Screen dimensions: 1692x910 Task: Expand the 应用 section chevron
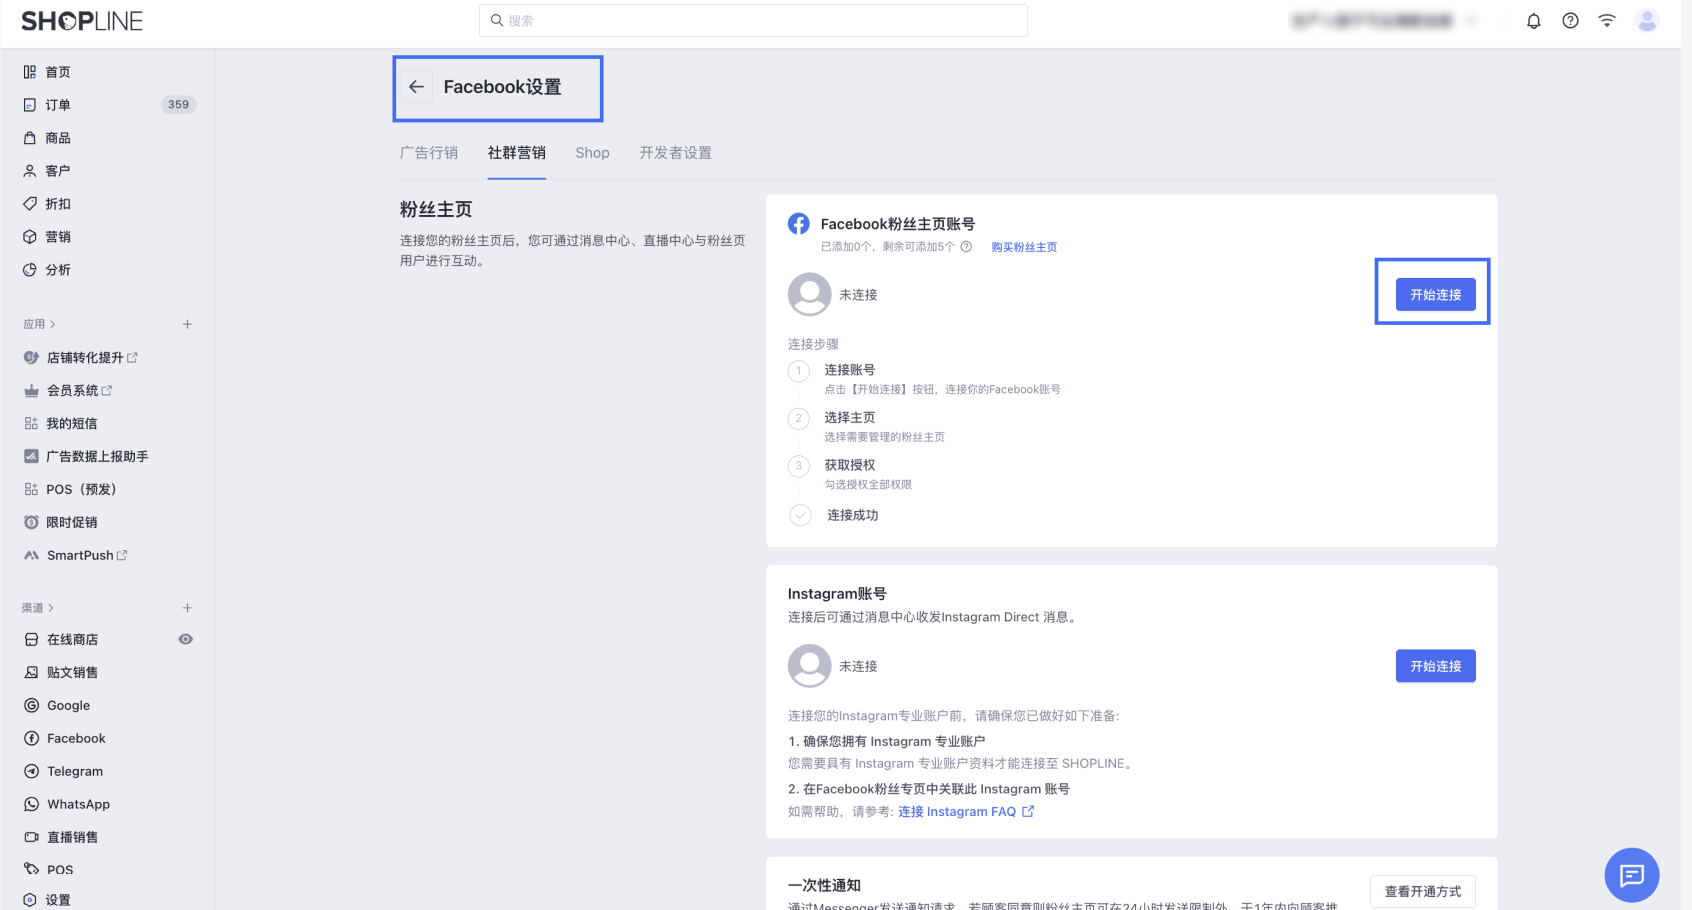click(x=52, y=324)
